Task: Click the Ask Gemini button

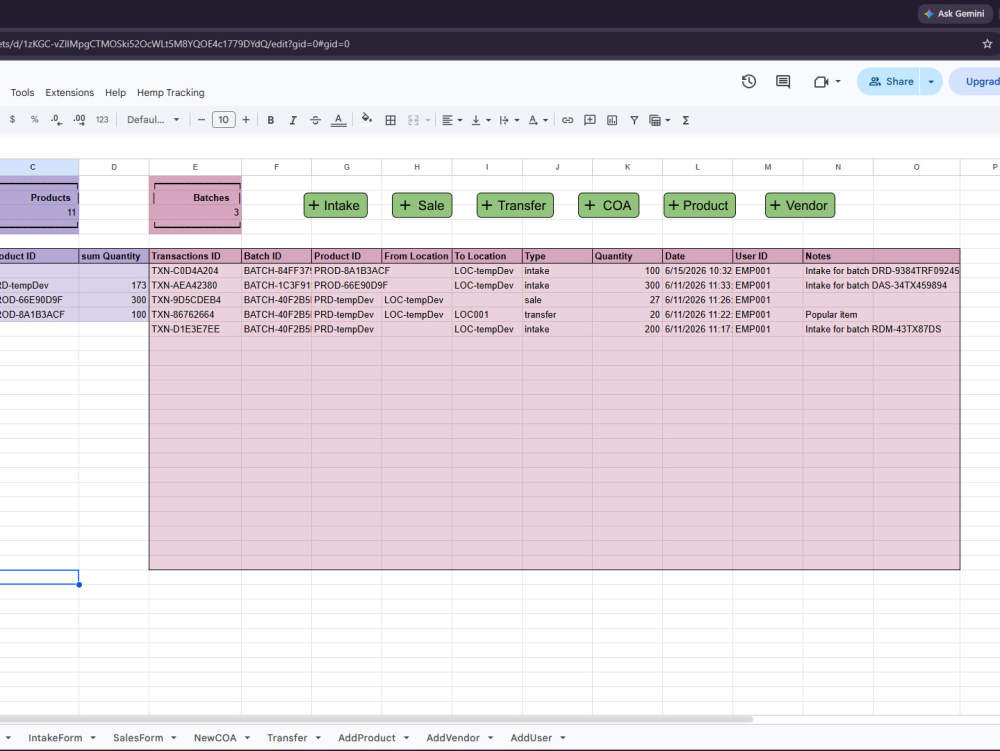Action: pyautogui.click(x=955, y=13)
